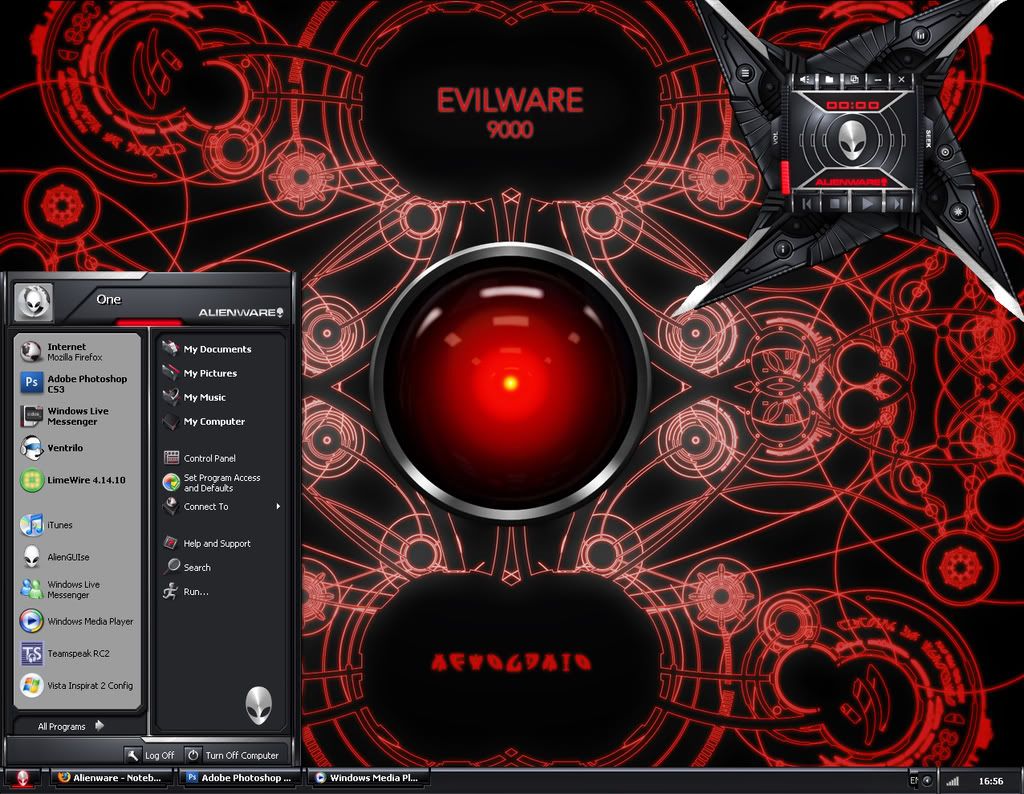Click Turn Off Computer button

click(234, 755)
